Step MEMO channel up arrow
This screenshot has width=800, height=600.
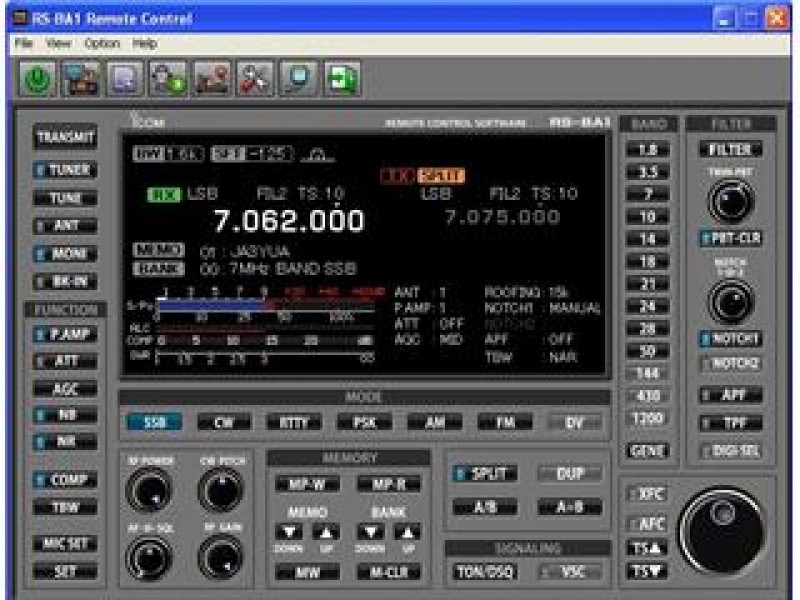[x=326, y=532]
